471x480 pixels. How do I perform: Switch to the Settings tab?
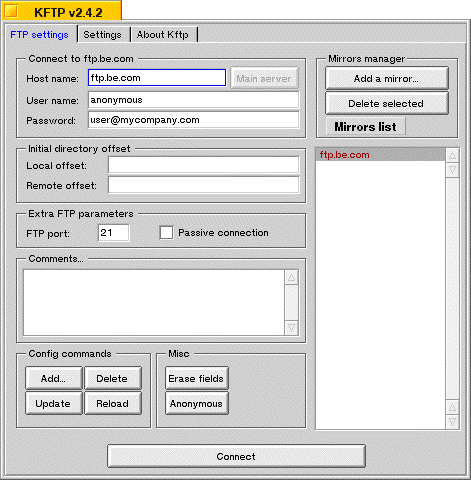(x=102, y=35)
